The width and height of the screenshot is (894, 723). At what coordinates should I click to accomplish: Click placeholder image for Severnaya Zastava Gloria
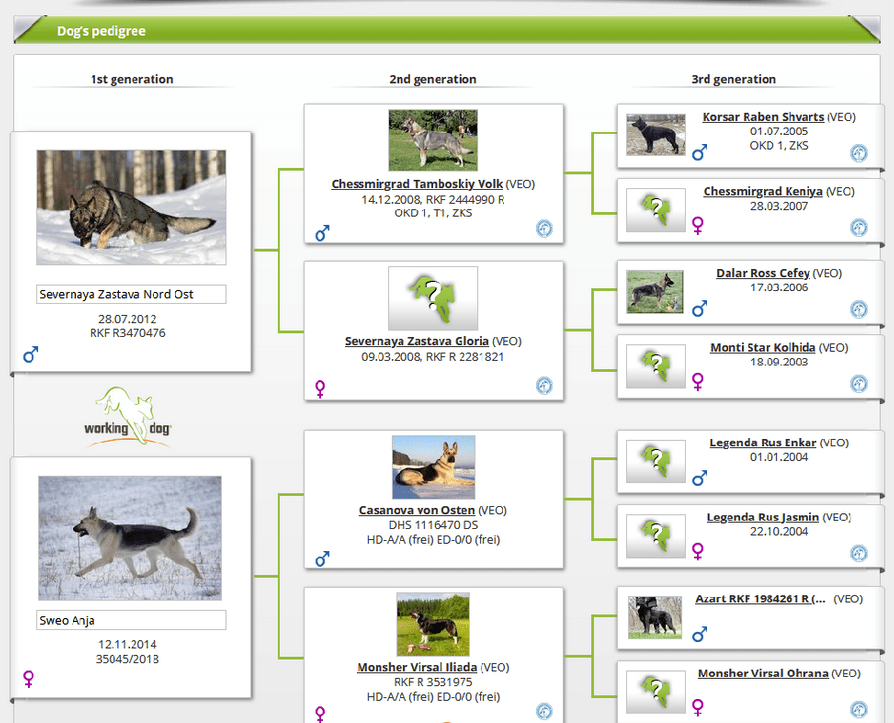click(x=432, y=298)
